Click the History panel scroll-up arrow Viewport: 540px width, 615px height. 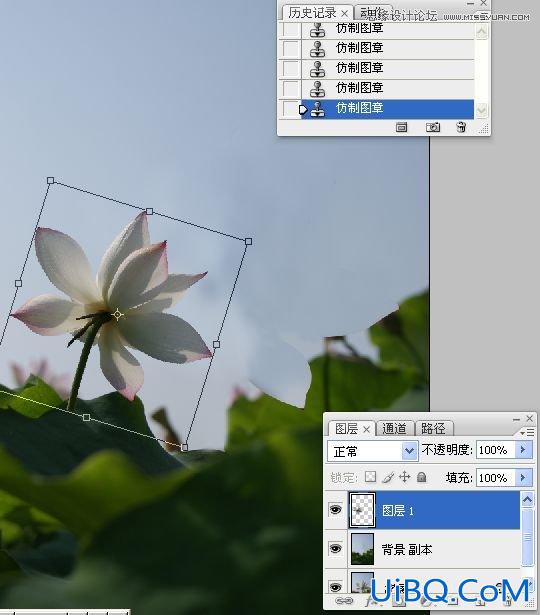click(x=482, y=31)
